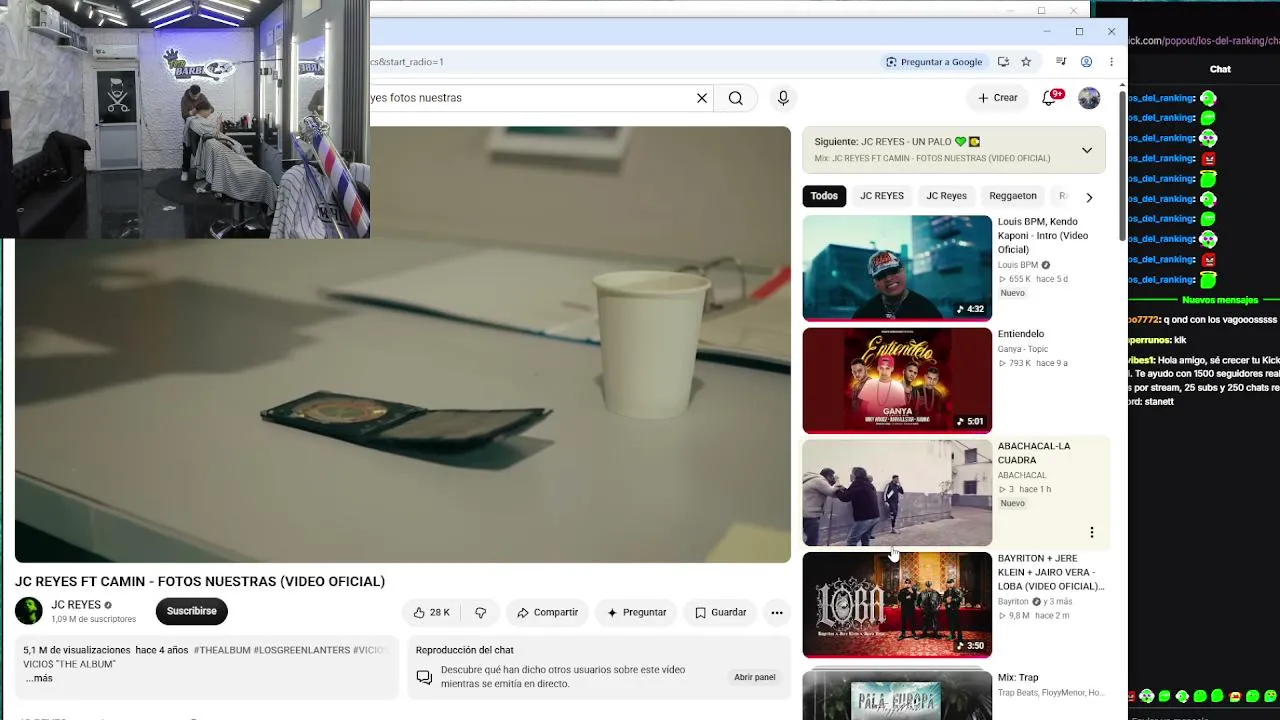Click the YouTube page vertical scrollbar
The width and height of the screenshot is (1280, 720).
(1122, 166)
